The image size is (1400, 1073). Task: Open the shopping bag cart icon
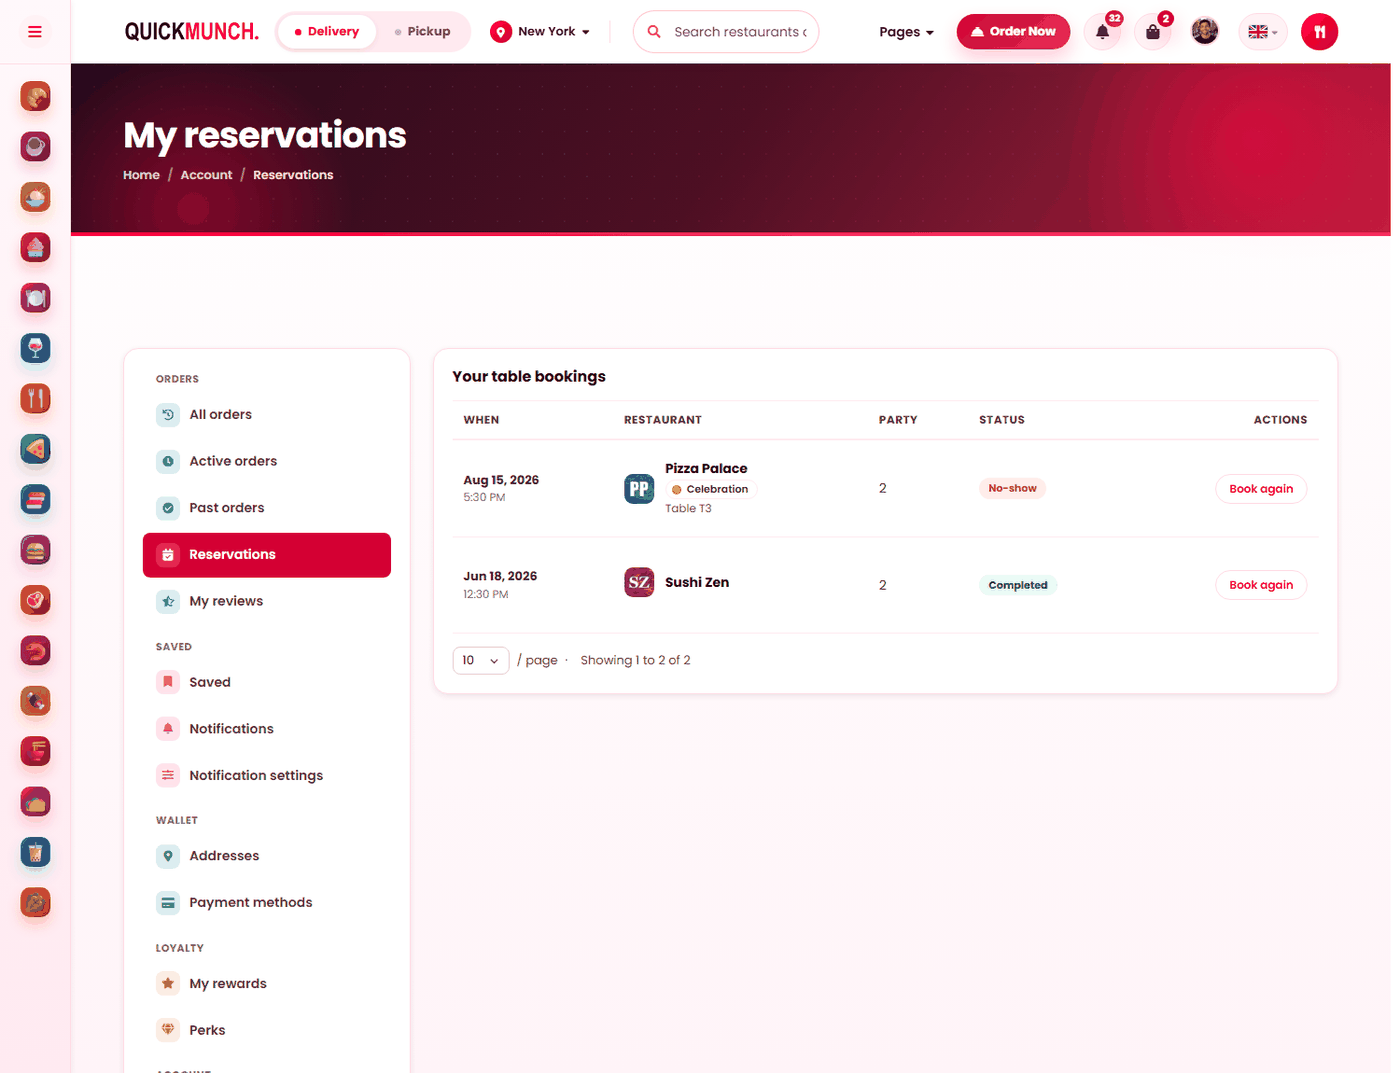pyautogui.click(x=1153, y=32)
